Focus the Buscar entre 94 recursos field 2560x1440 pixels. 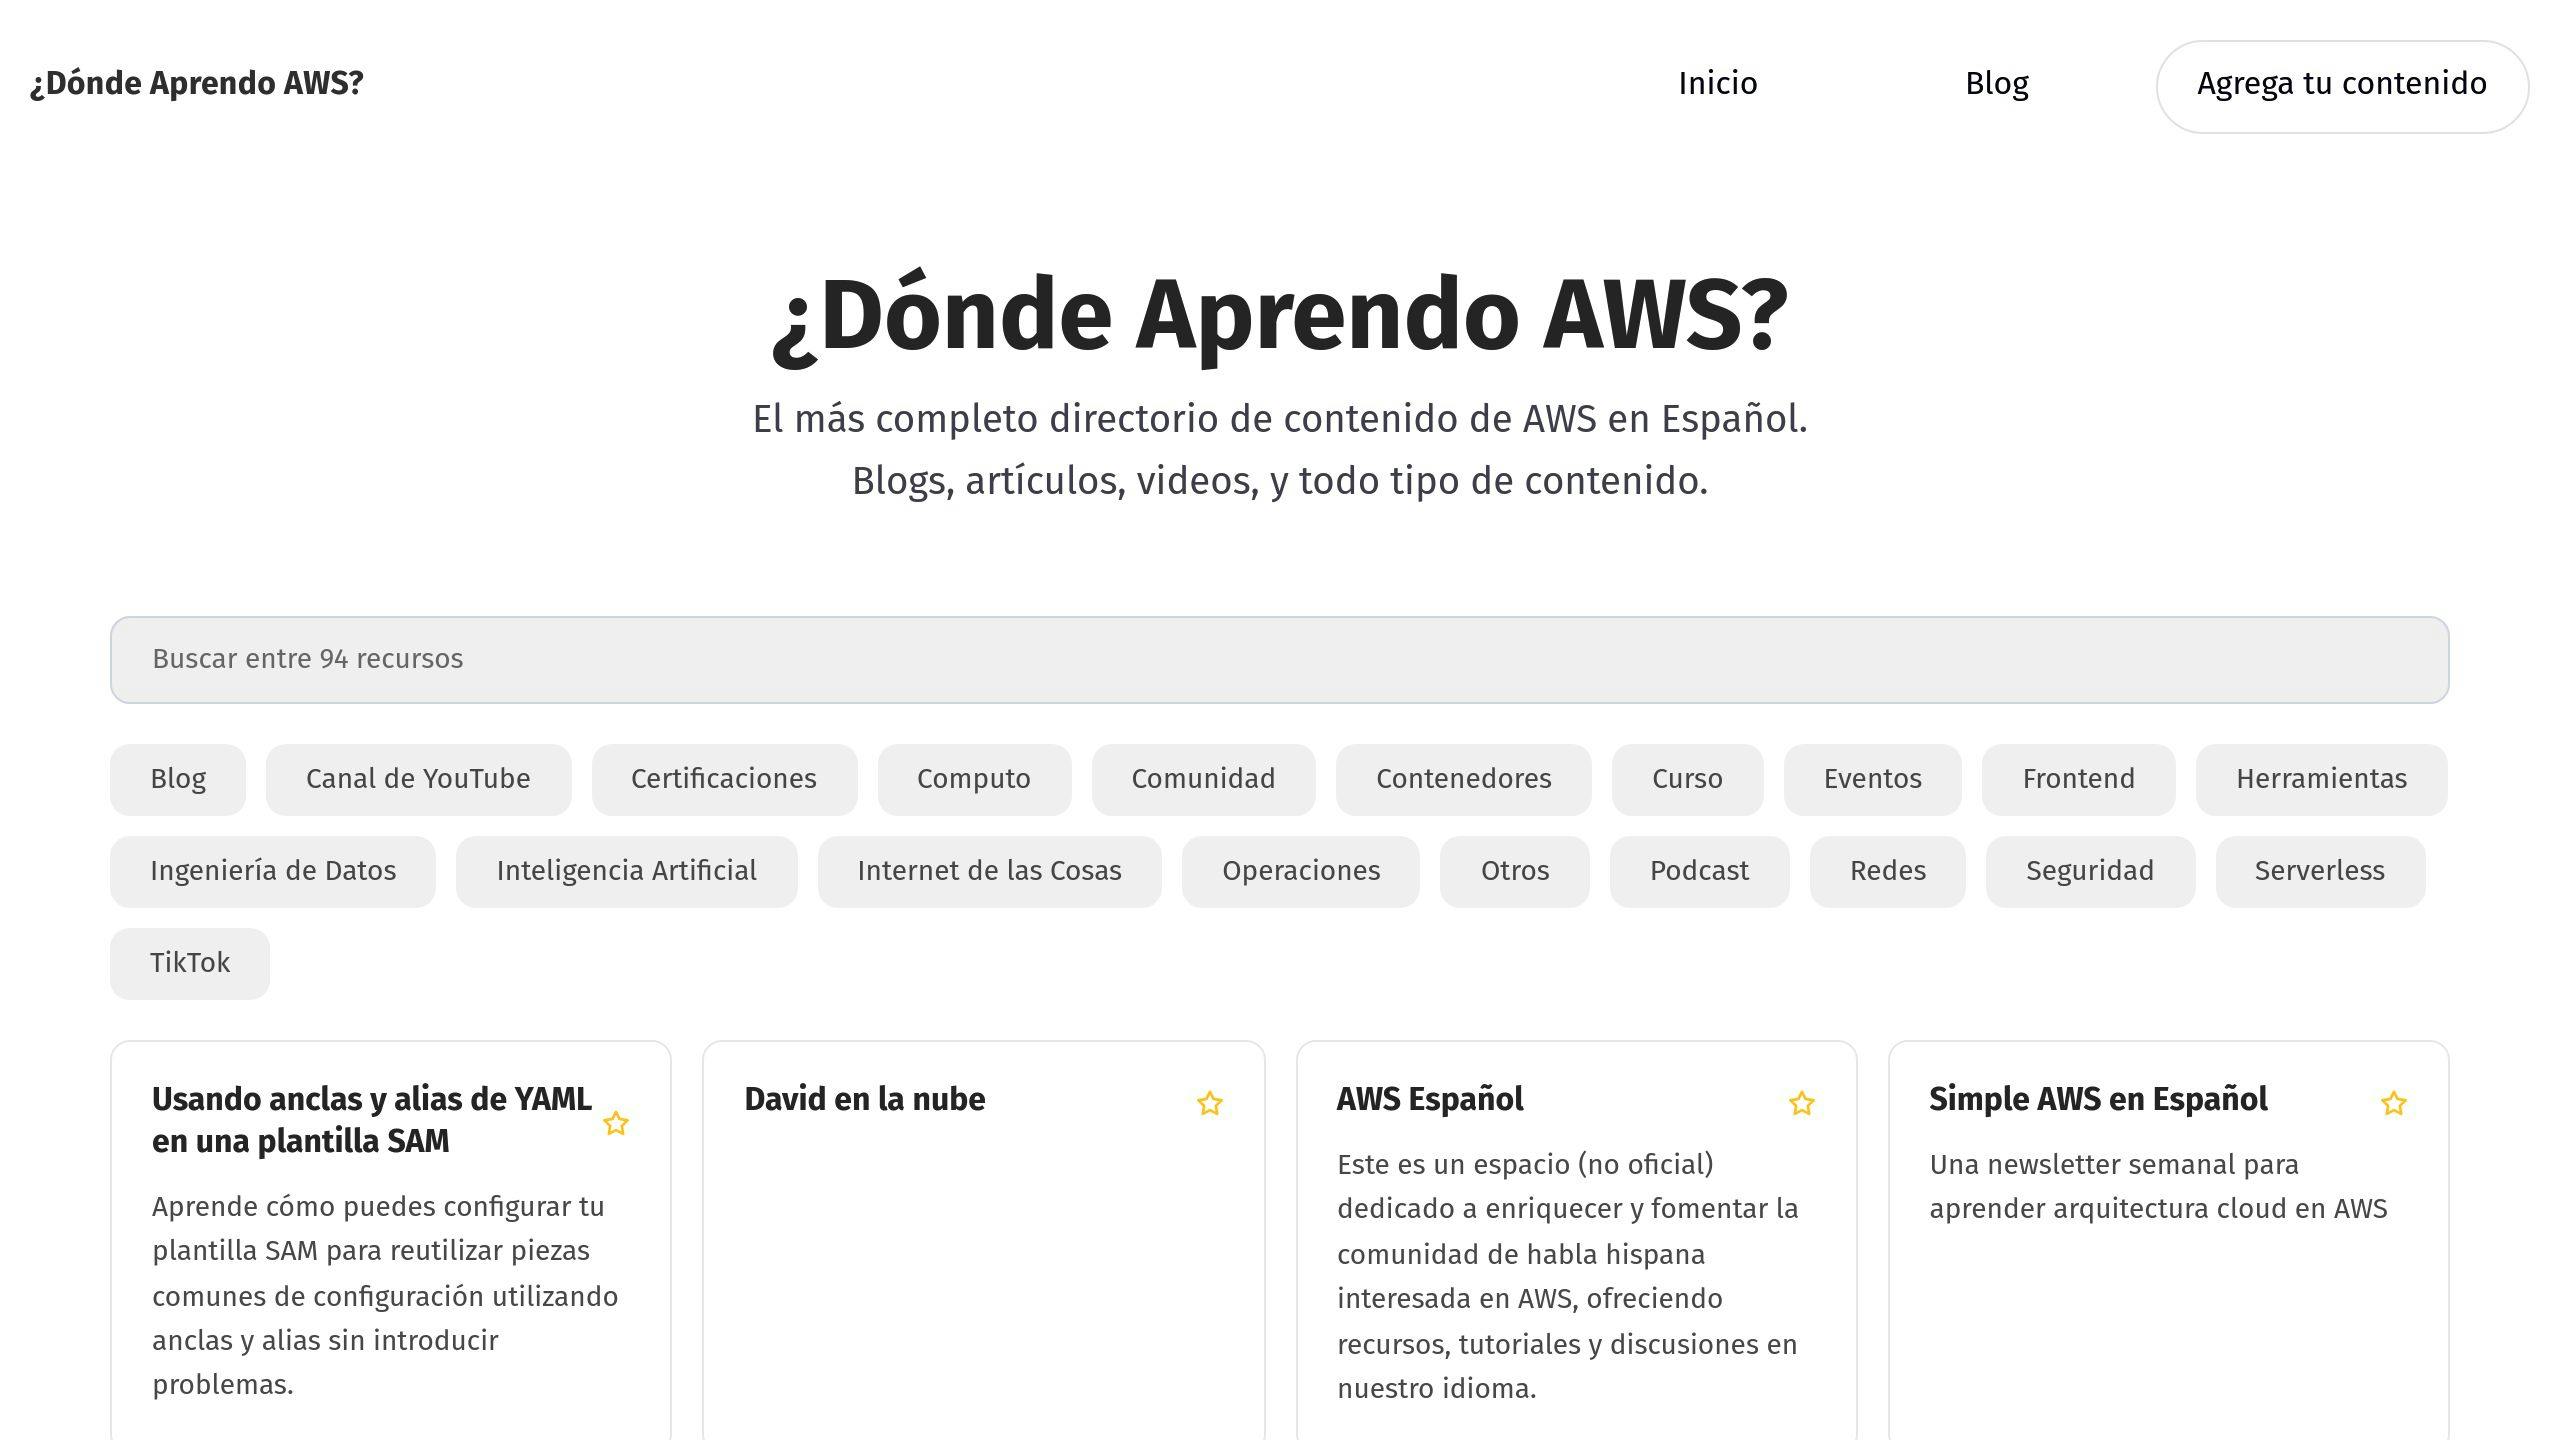click(1279, 660)
